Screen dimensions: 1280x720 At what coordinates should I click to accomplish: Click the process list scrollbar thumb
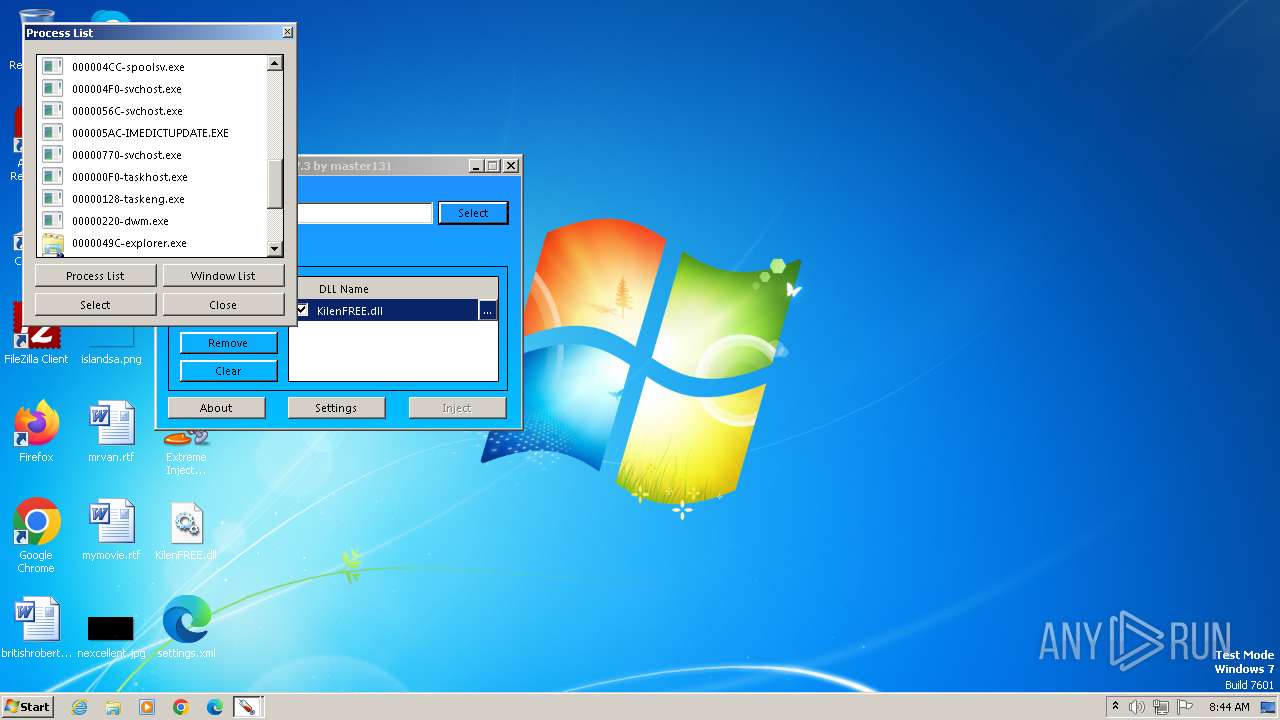click(275, 184)
